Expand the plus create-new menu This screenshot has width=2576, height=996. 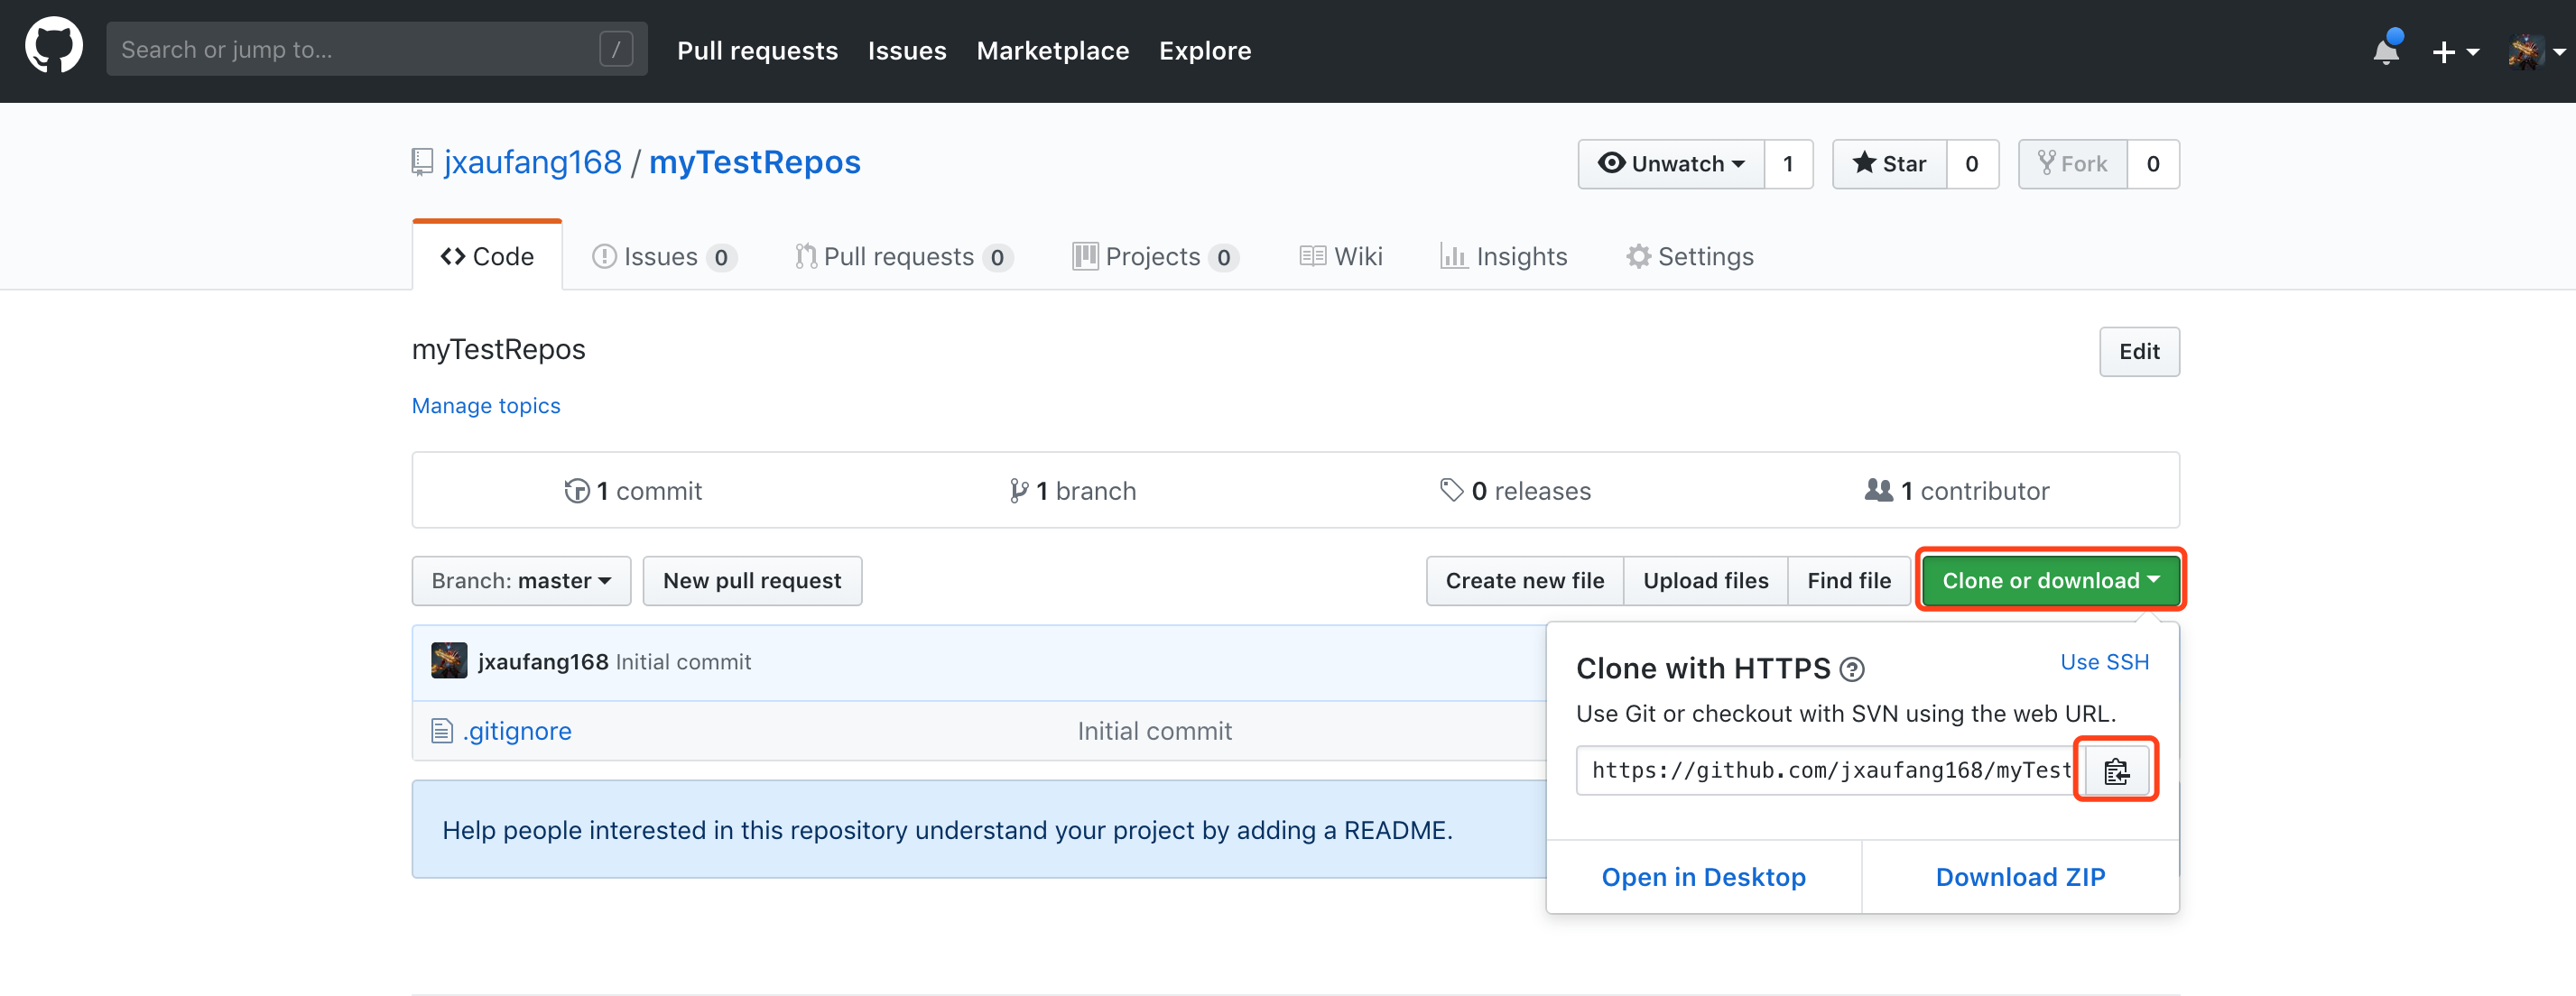2453,51
